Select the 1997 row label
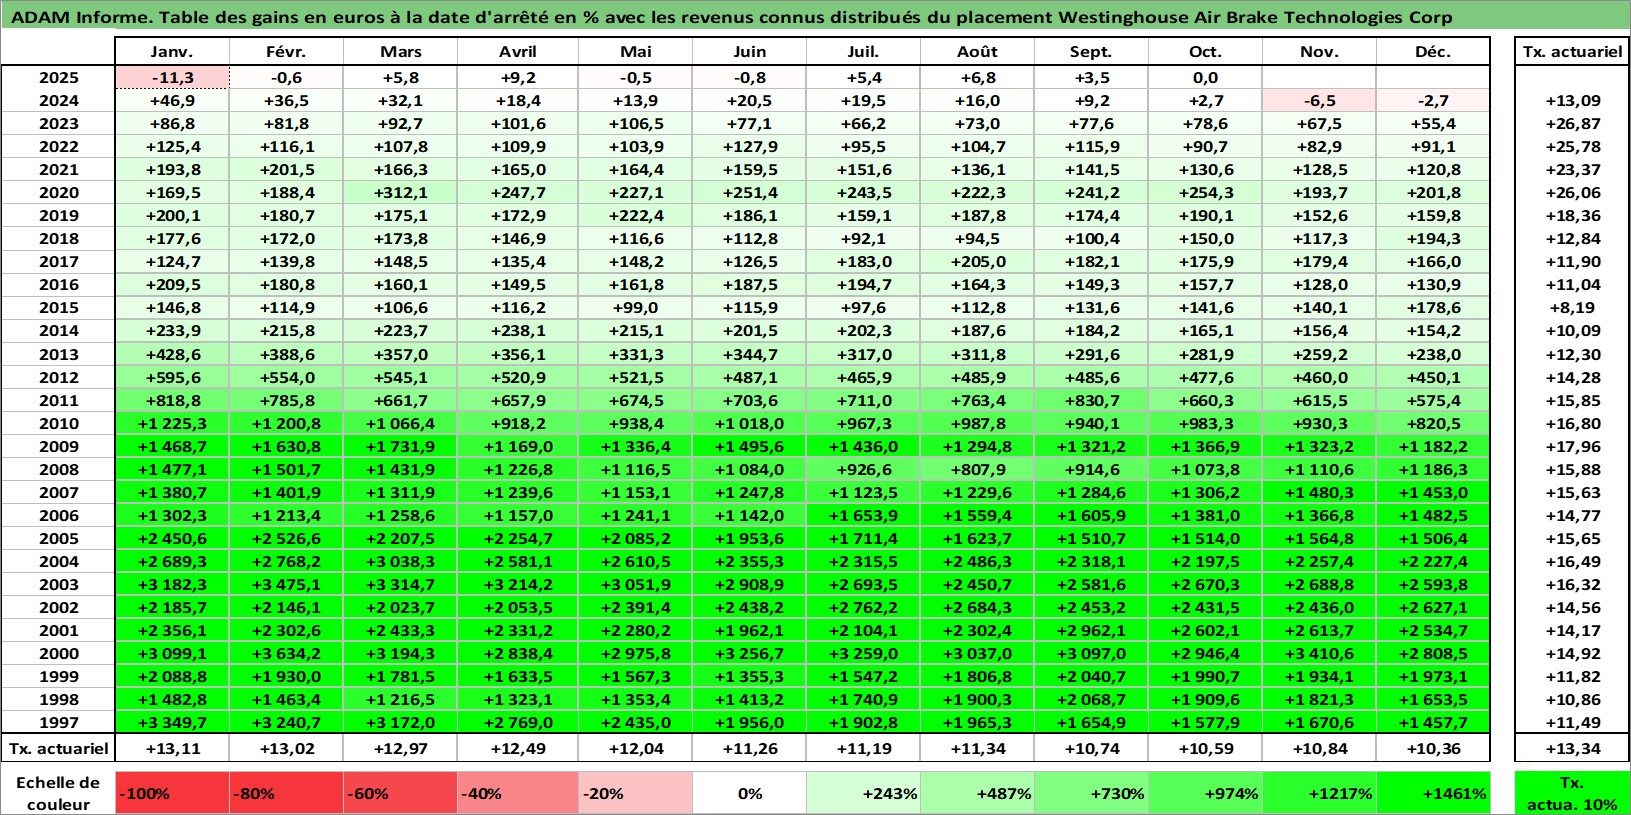The width and height of the screenshot is (1631, 815). [58, 722]
